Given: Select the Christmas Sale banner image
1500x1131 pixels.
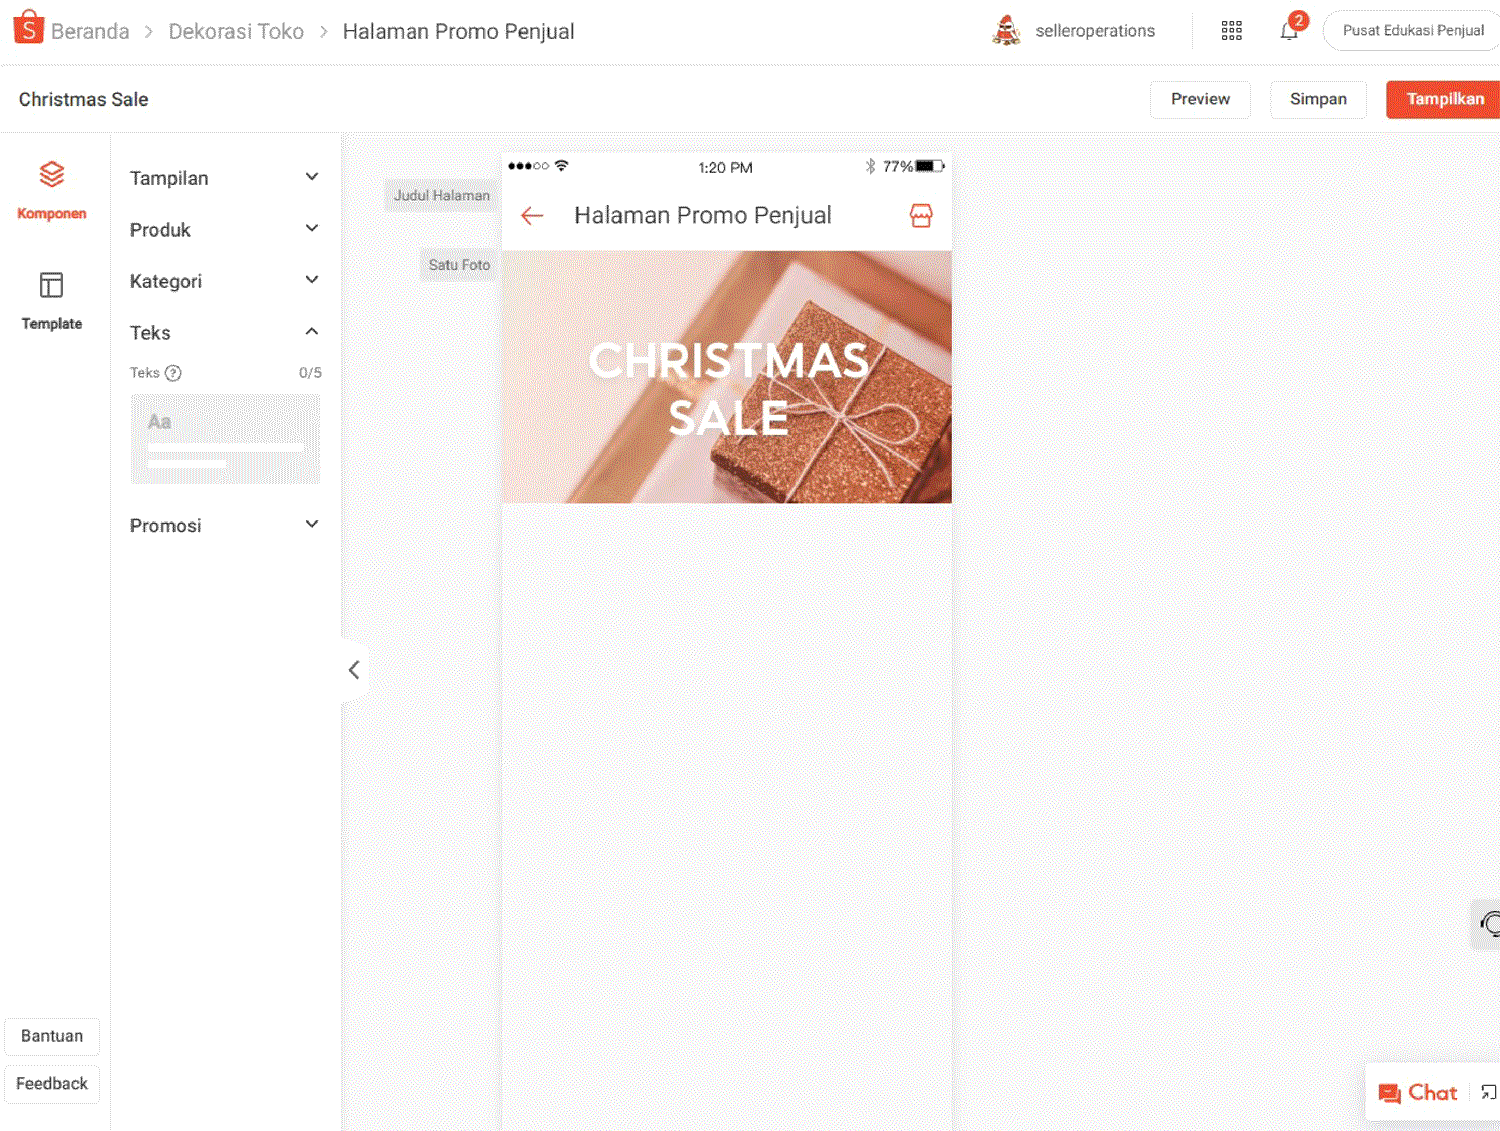Looking at the screenshot, I should [727, 377].
